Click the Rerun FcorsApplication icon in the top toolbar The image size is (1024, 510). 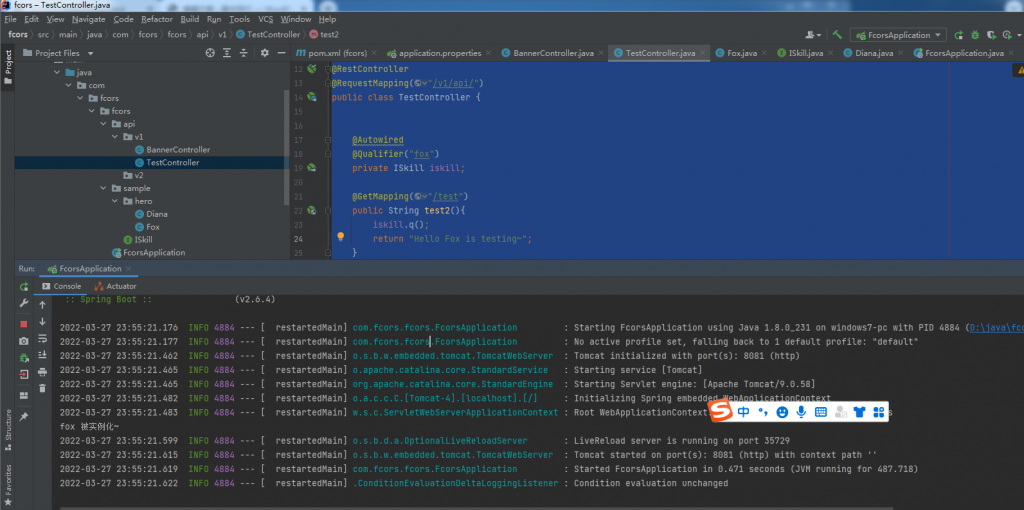(959, 35)
